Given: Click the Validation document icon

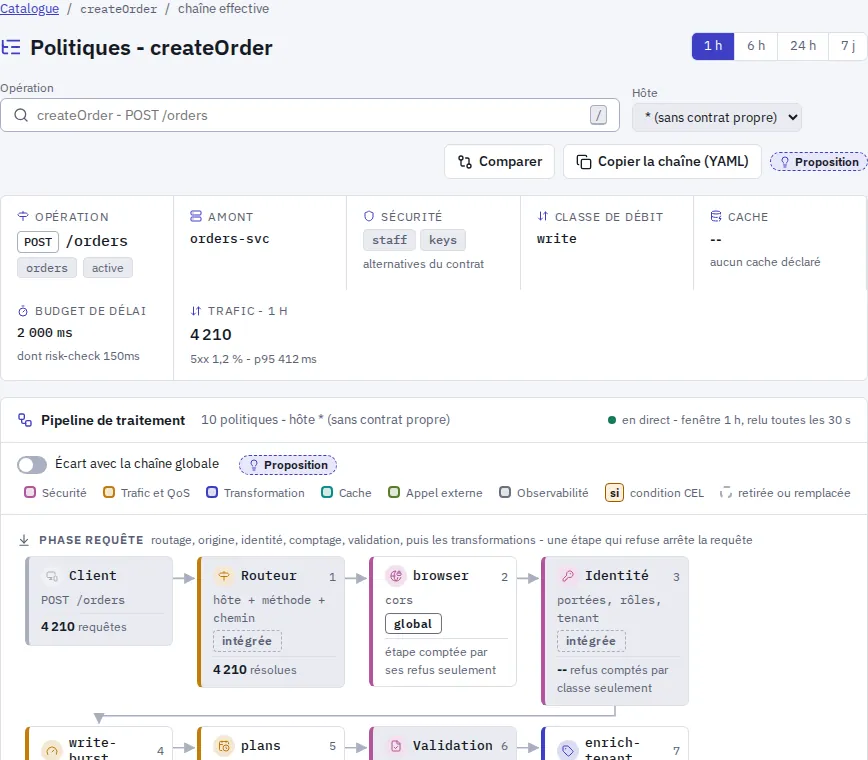Looking at the screenshot, I should (396, 747).
